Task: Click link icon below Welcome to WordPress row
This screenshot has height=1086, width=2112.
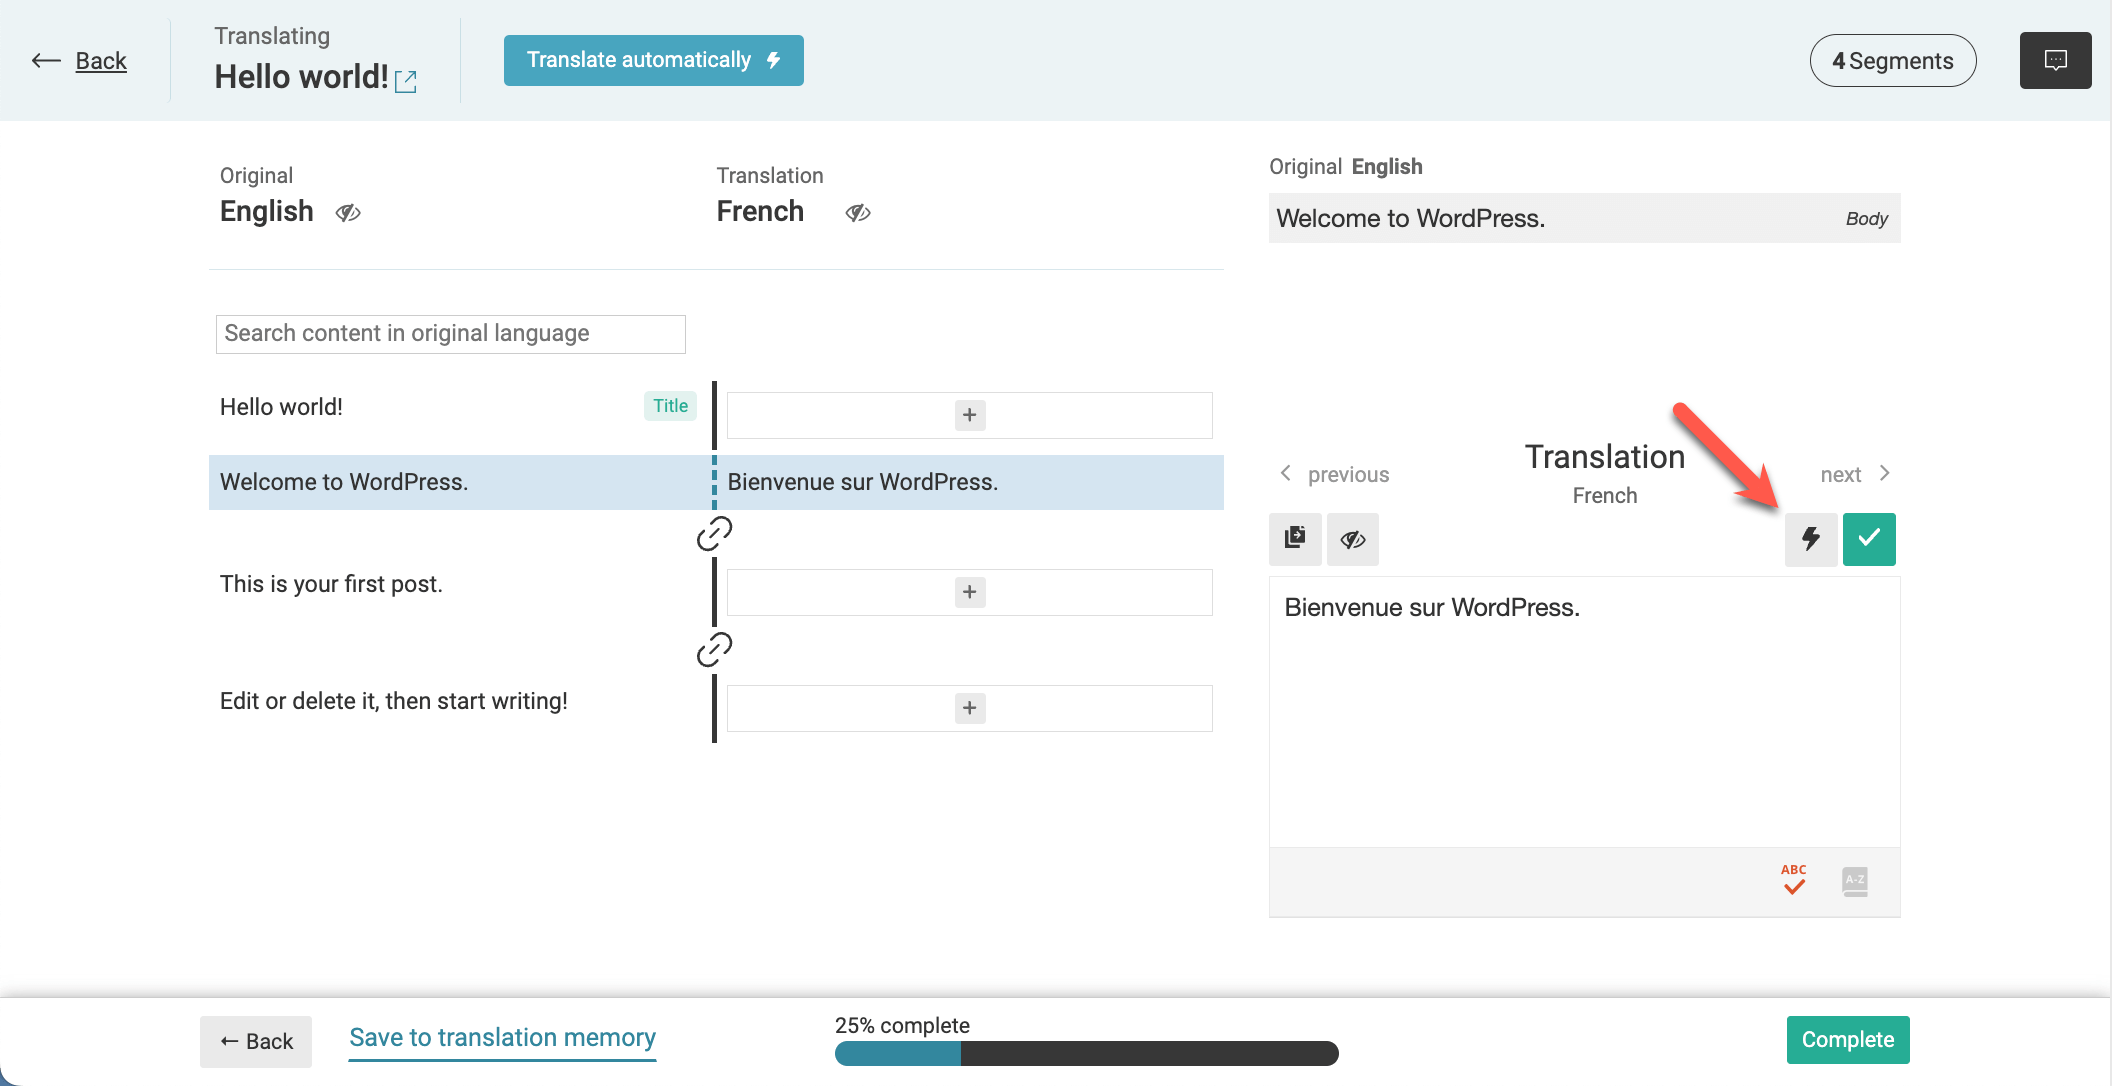Action: click(714, 534)
